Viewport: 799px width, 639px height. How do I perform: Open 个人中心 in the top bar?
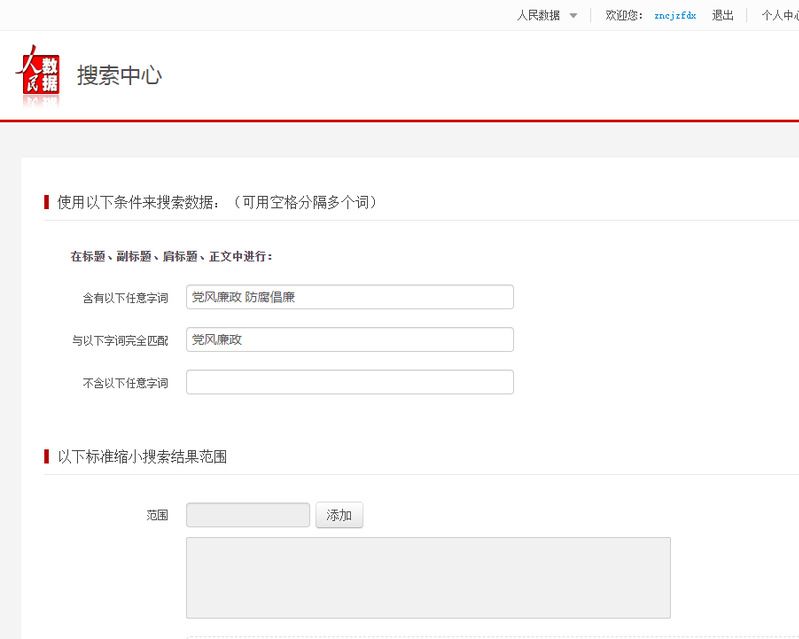[780, 15]
